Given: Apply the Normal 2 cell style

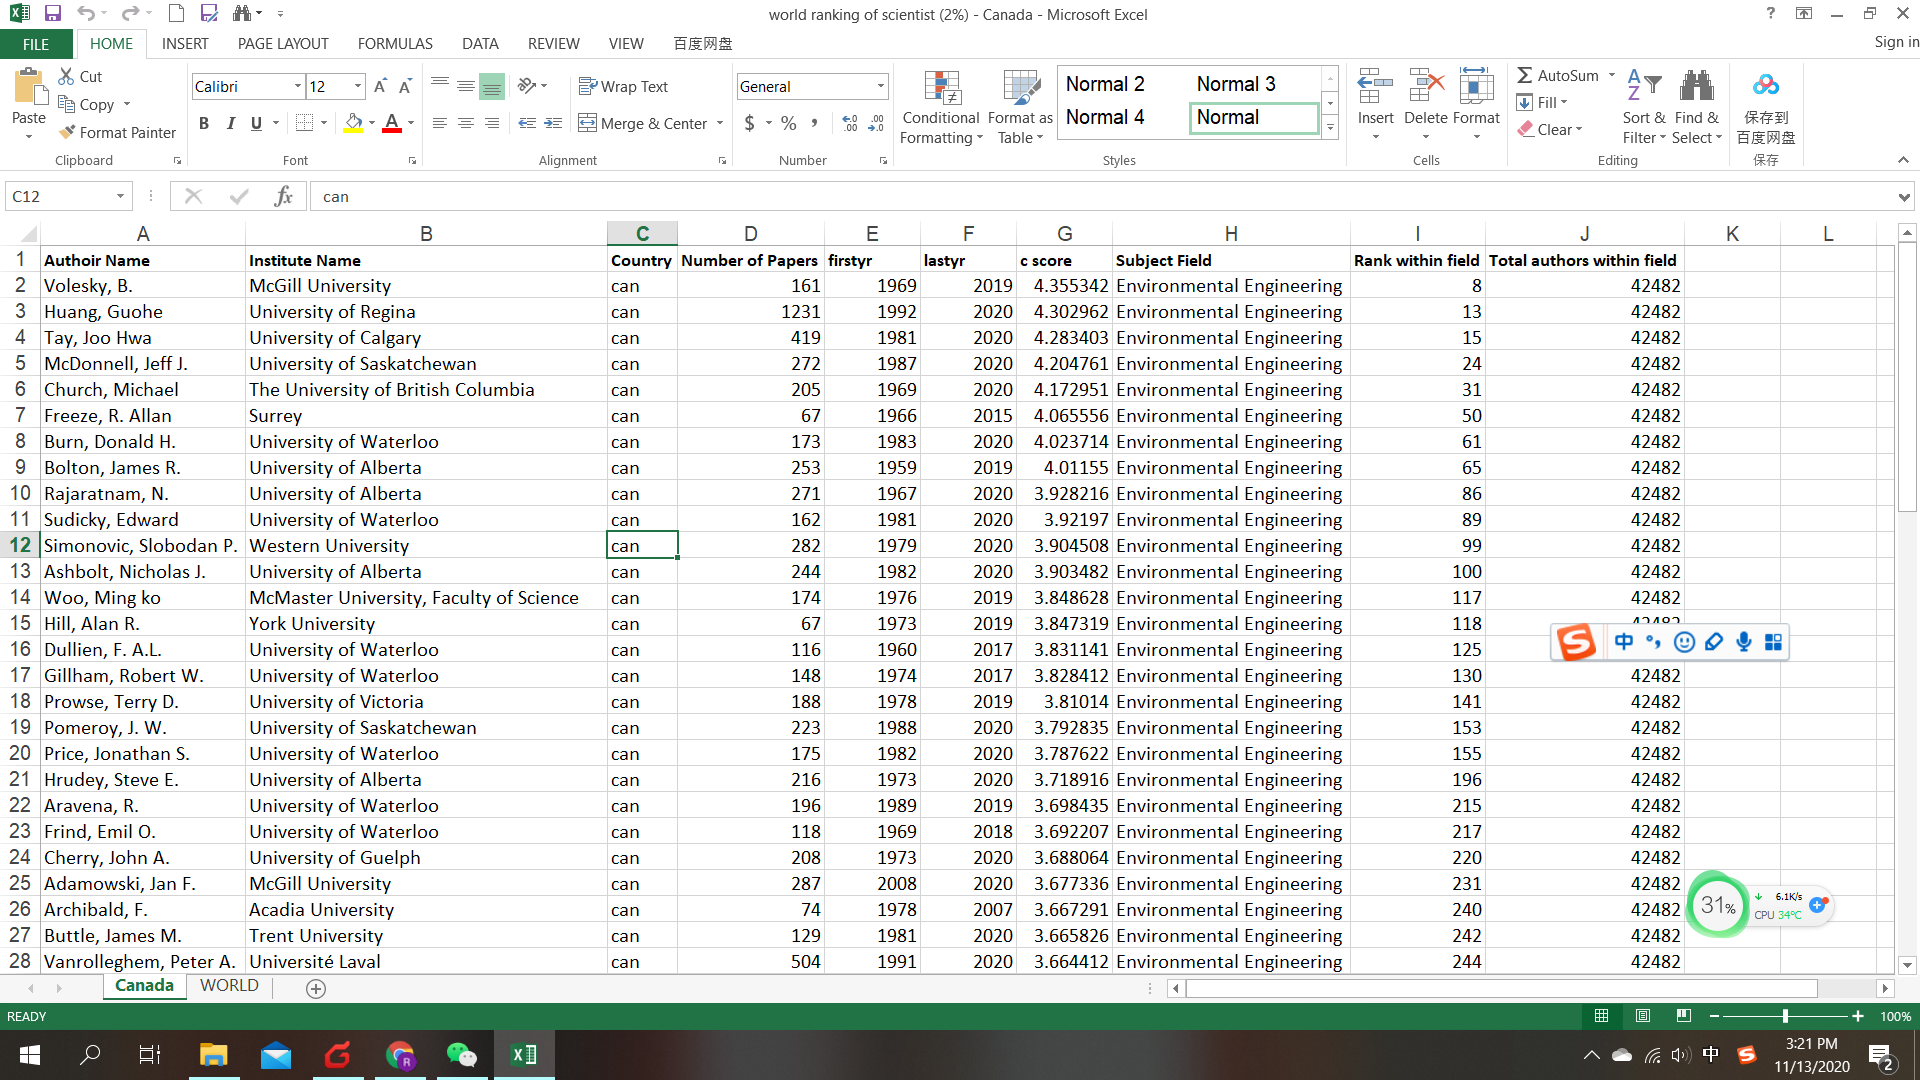Looking at the screenshot, I should pos(1104,84).
